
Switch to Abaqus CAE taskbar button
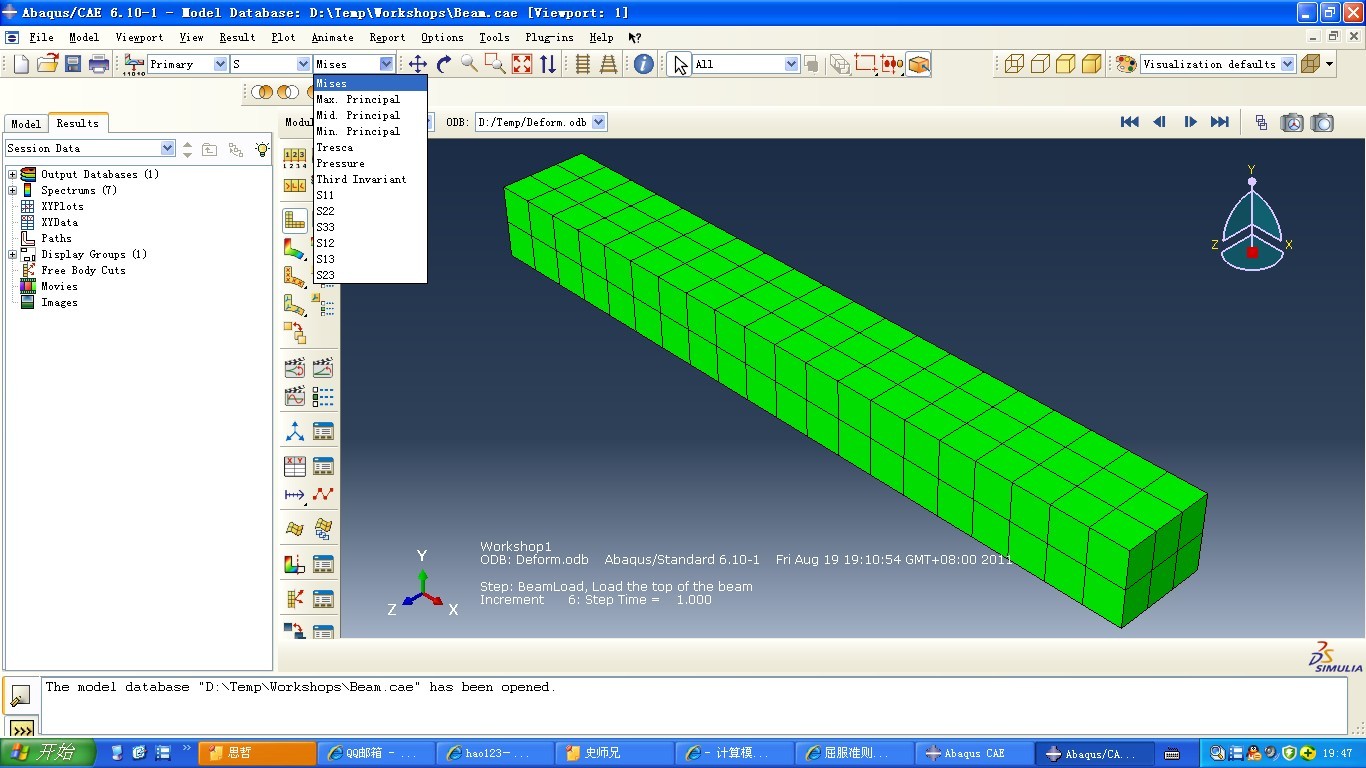[974, 753]
